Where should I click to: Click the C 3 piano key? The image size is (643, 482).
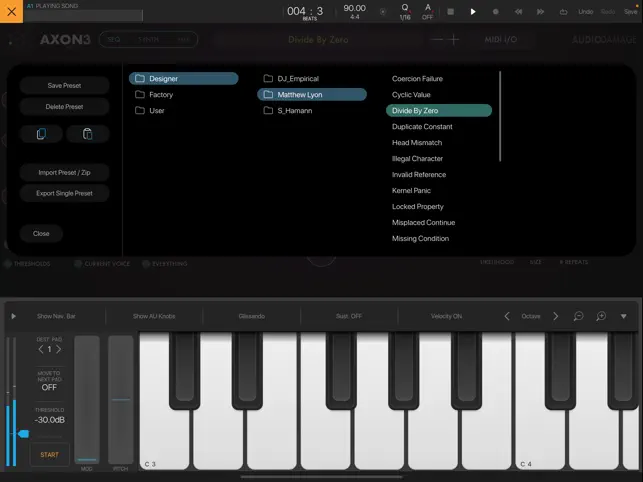pyautogui.click(x=164, y=439)
